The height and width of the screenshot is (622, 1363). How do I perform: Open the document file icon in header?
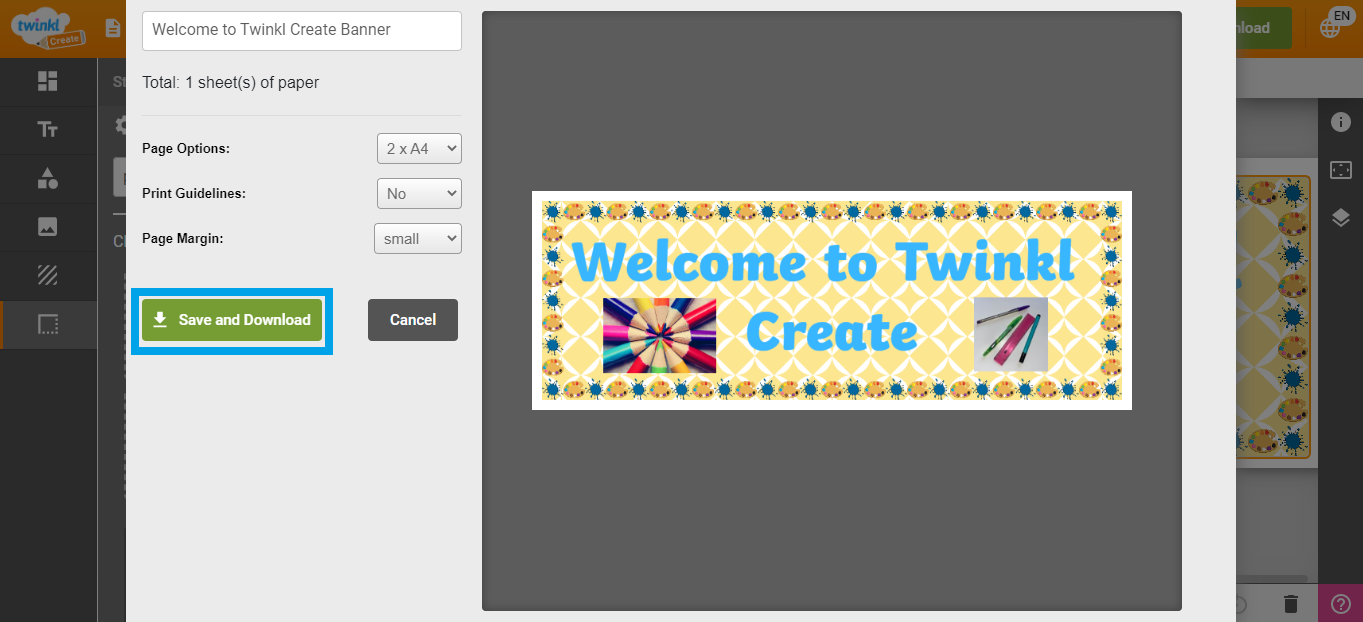click(113, 28)
